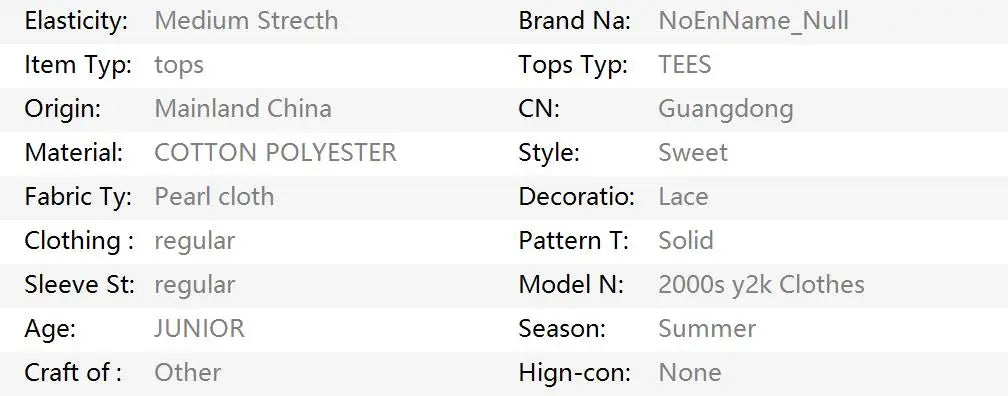Image resolution: width=1008 pixels, height=396 pixels.
Task: Click the Hign-con label
Action: pos(575,373)
